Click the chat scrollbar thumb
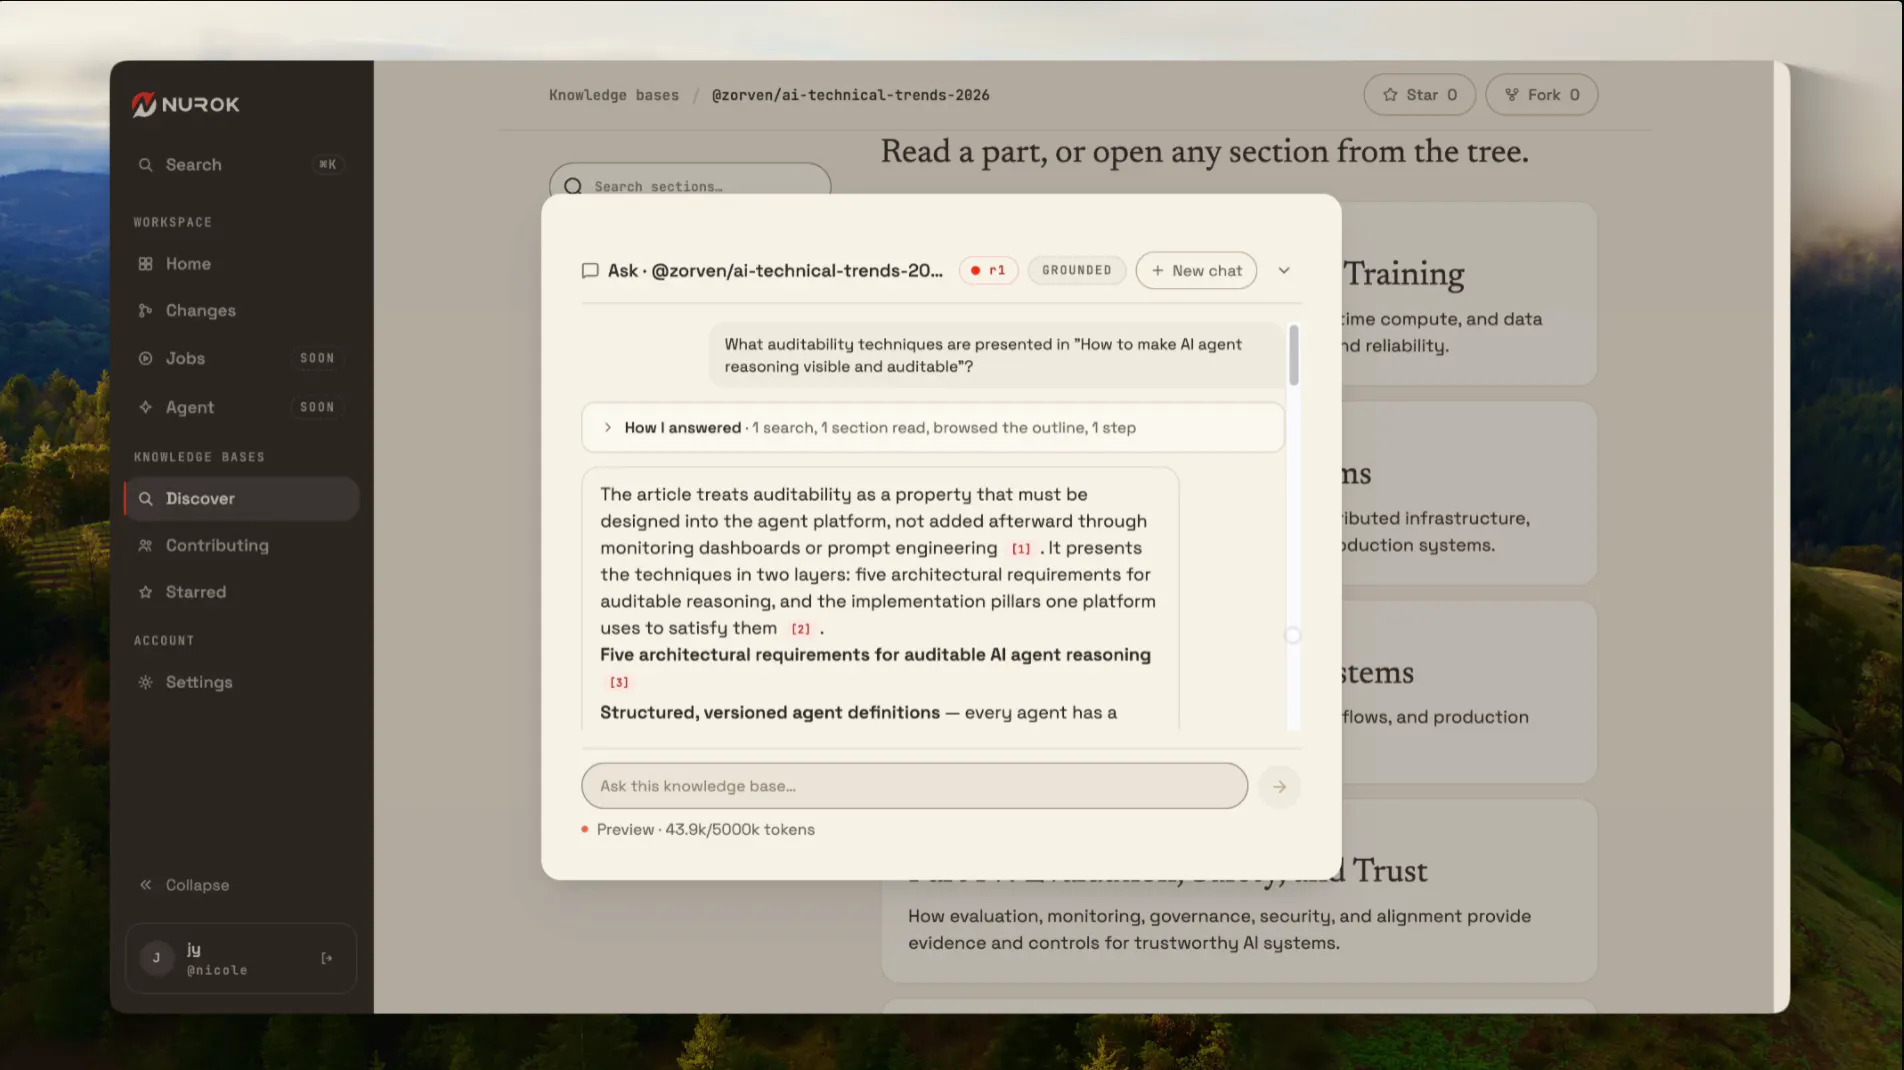The image size is (1904, 1070). [x=1293, y=355]
